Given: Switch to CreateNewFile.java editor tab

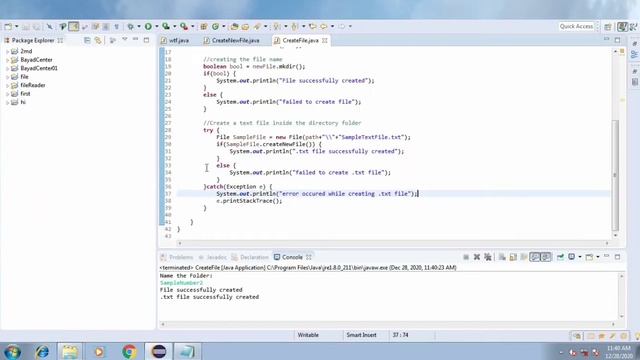Looking at the screenshot, I should tap(231, 40).
